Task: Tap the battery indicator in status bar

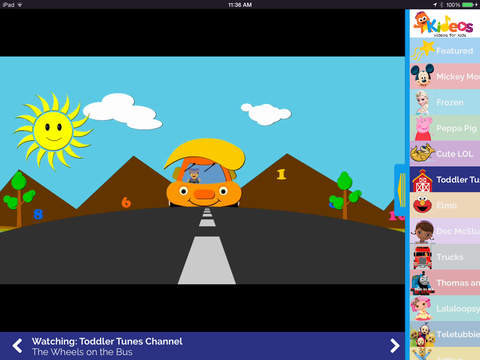Action: click(x=468, y=5)
